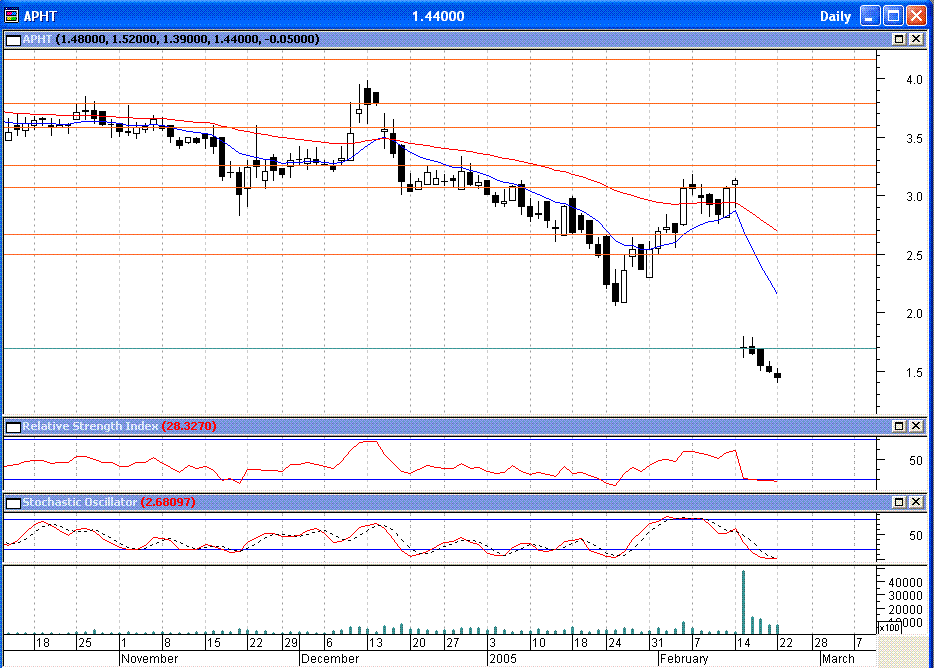Click the February month label
Image resolution: width=934 pixels, height=668 pixels.
(684, 659)
